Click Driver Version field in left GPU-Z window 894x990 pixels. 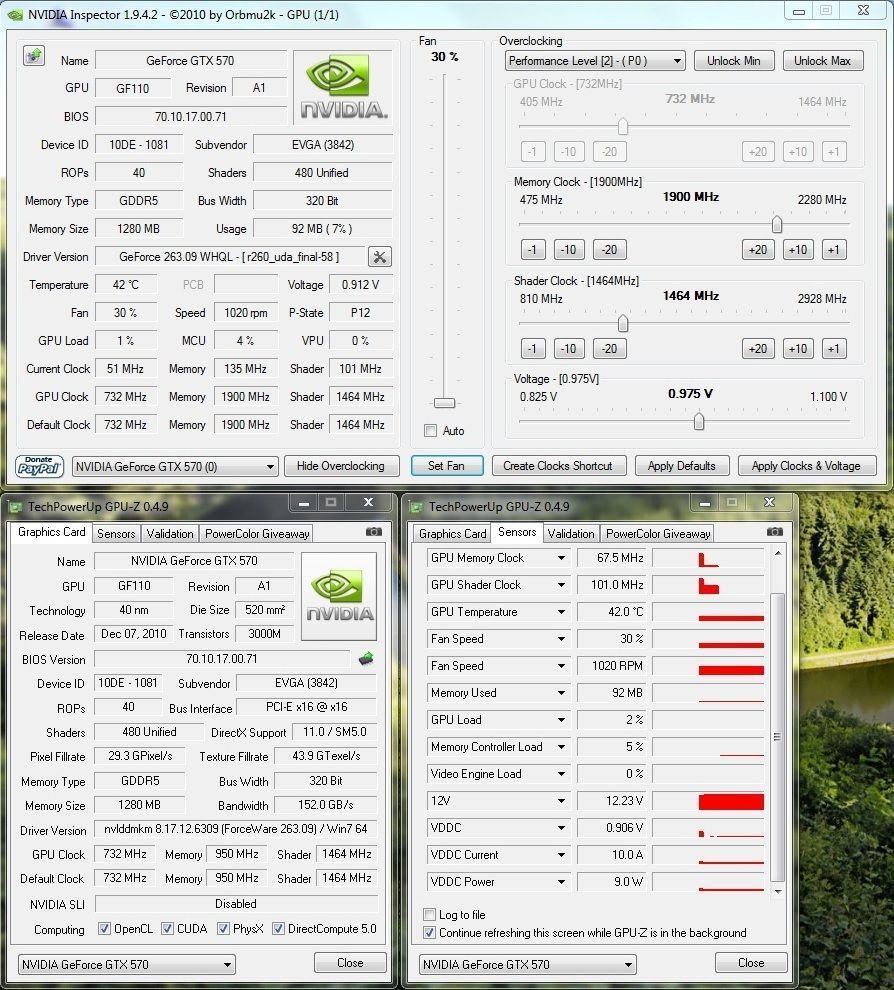tap(235, 829)
